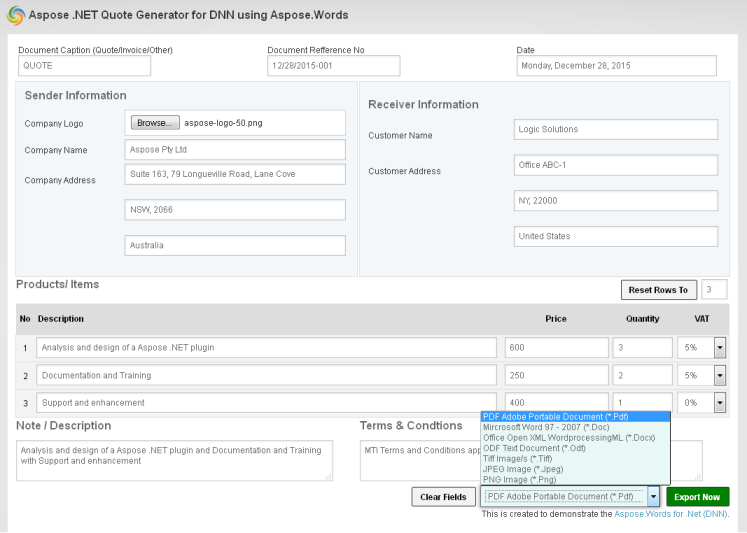The width and height of the screenshot is (747, 533).
Task: Click the Date field showing December 28, 2015
Action: click(616, 66)
